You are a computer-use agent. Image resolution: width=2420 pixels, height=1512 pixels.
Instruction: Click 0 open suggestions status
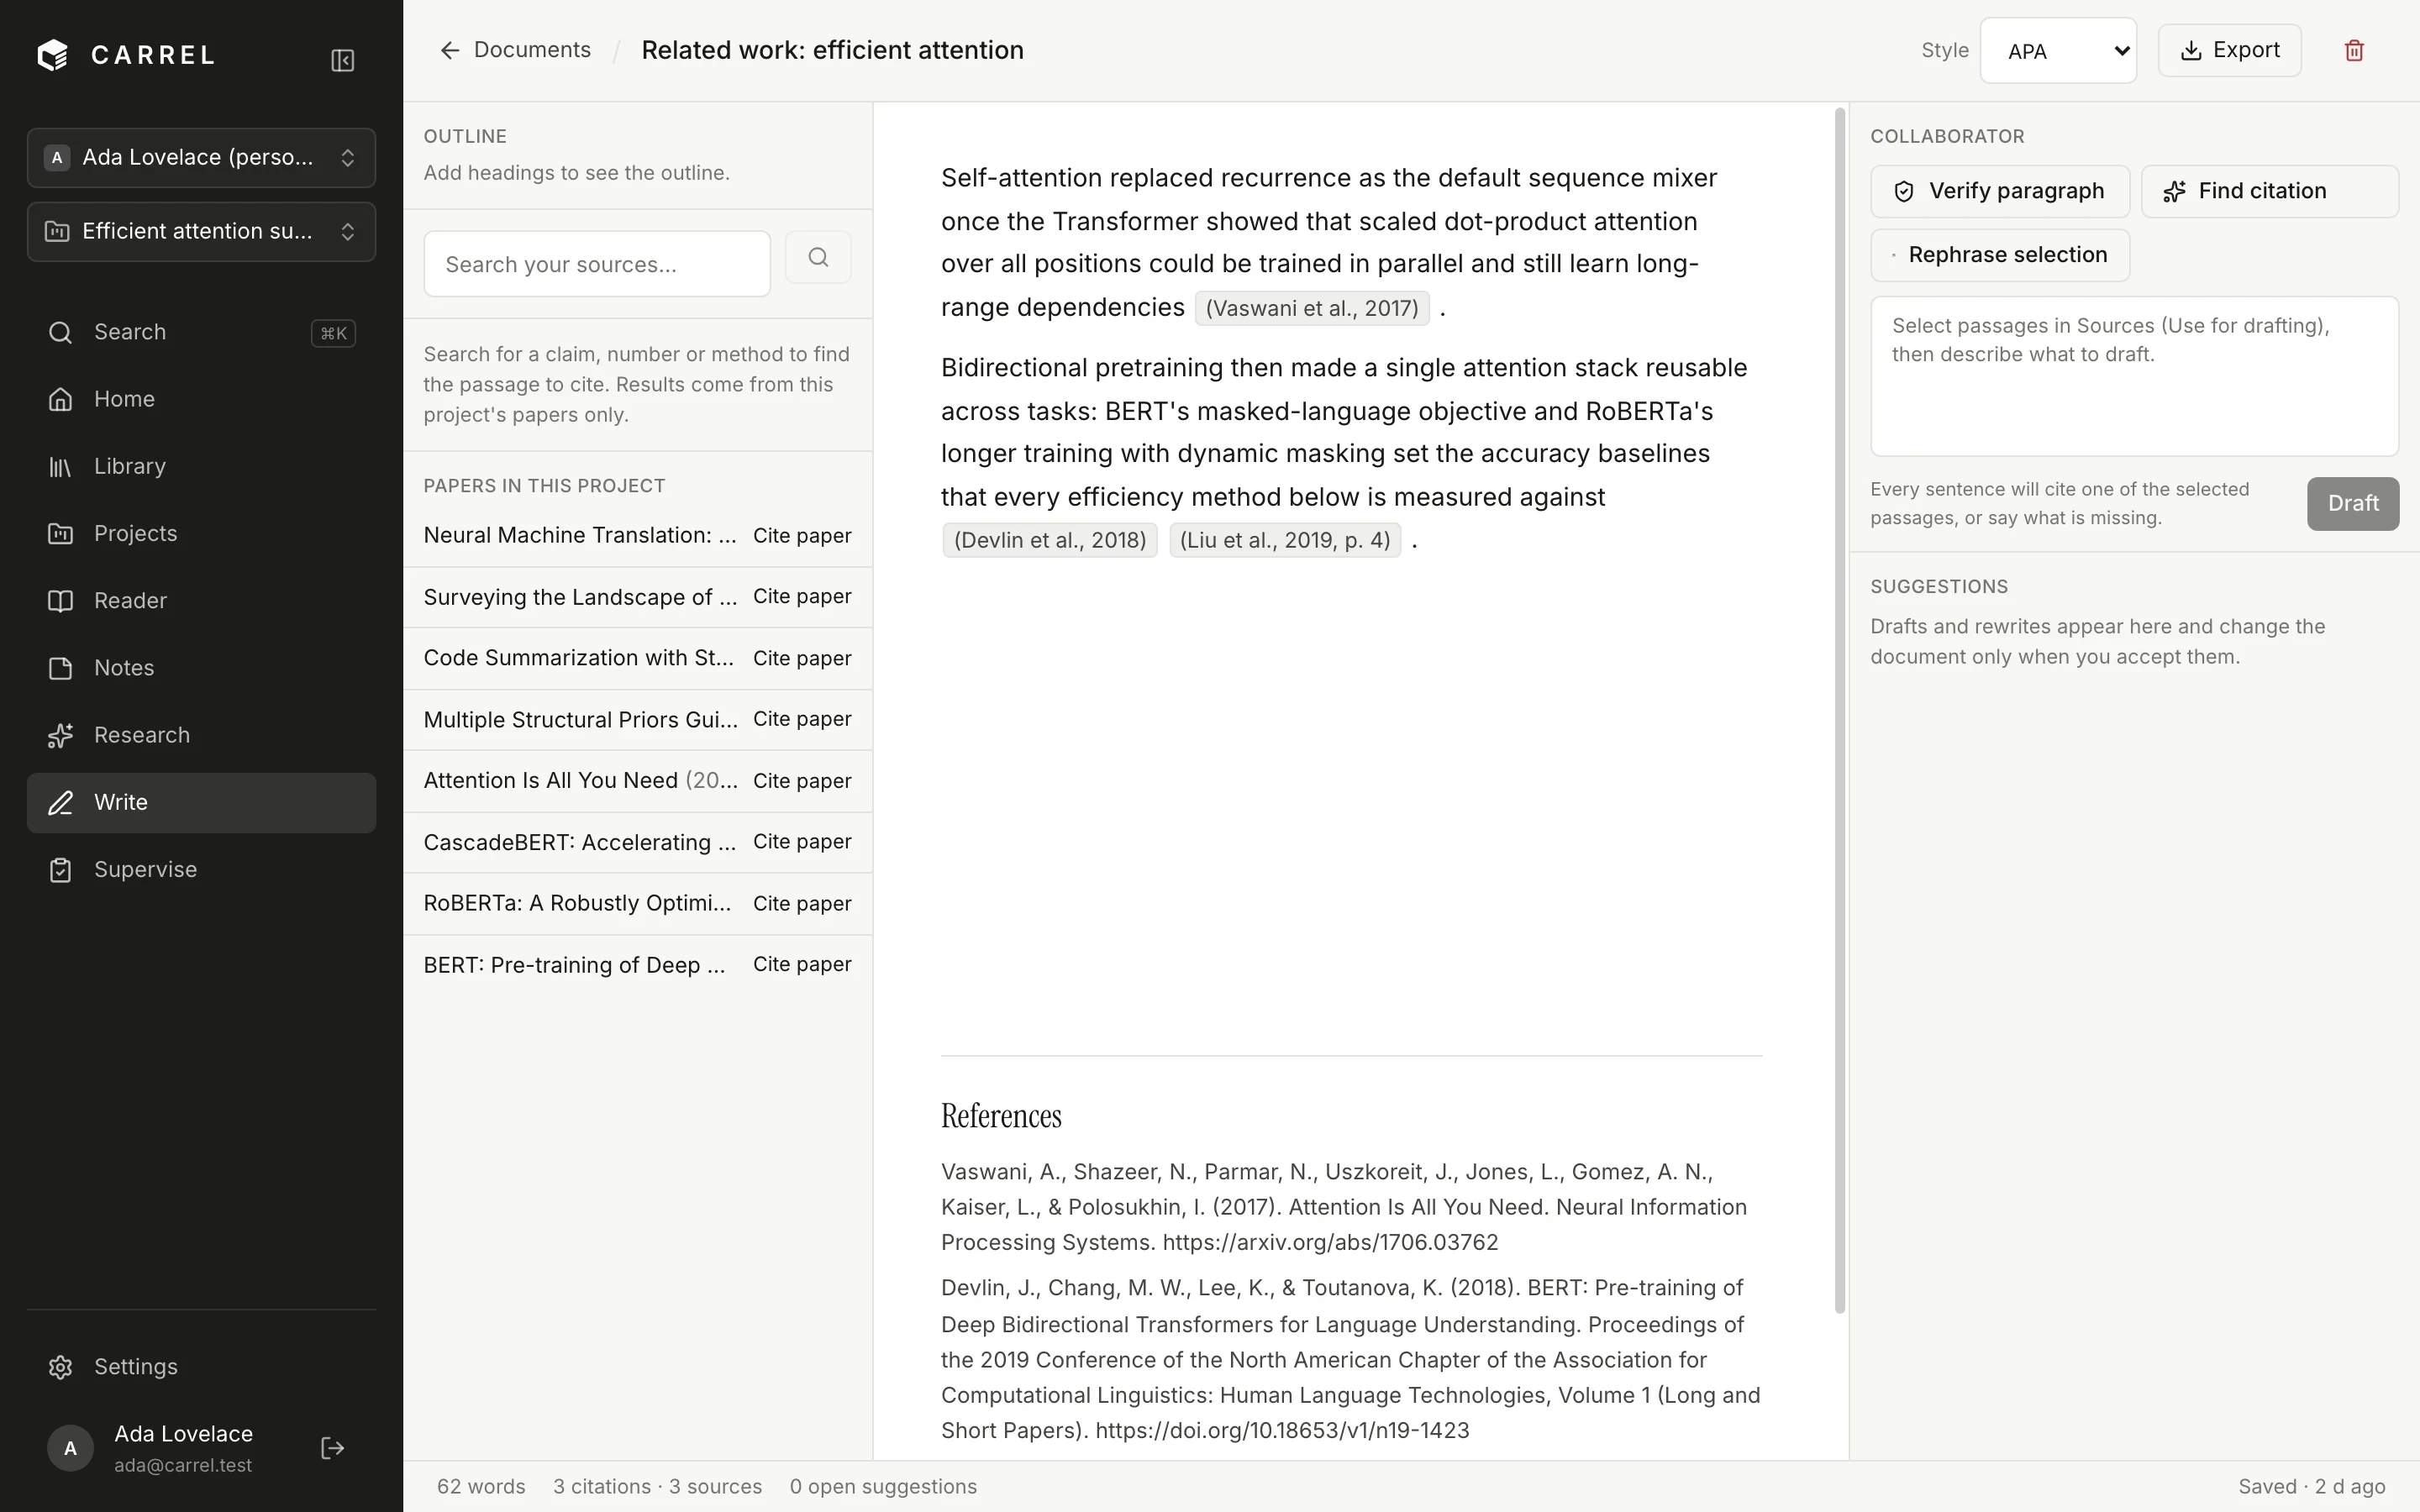click(x=883, y=1487)
